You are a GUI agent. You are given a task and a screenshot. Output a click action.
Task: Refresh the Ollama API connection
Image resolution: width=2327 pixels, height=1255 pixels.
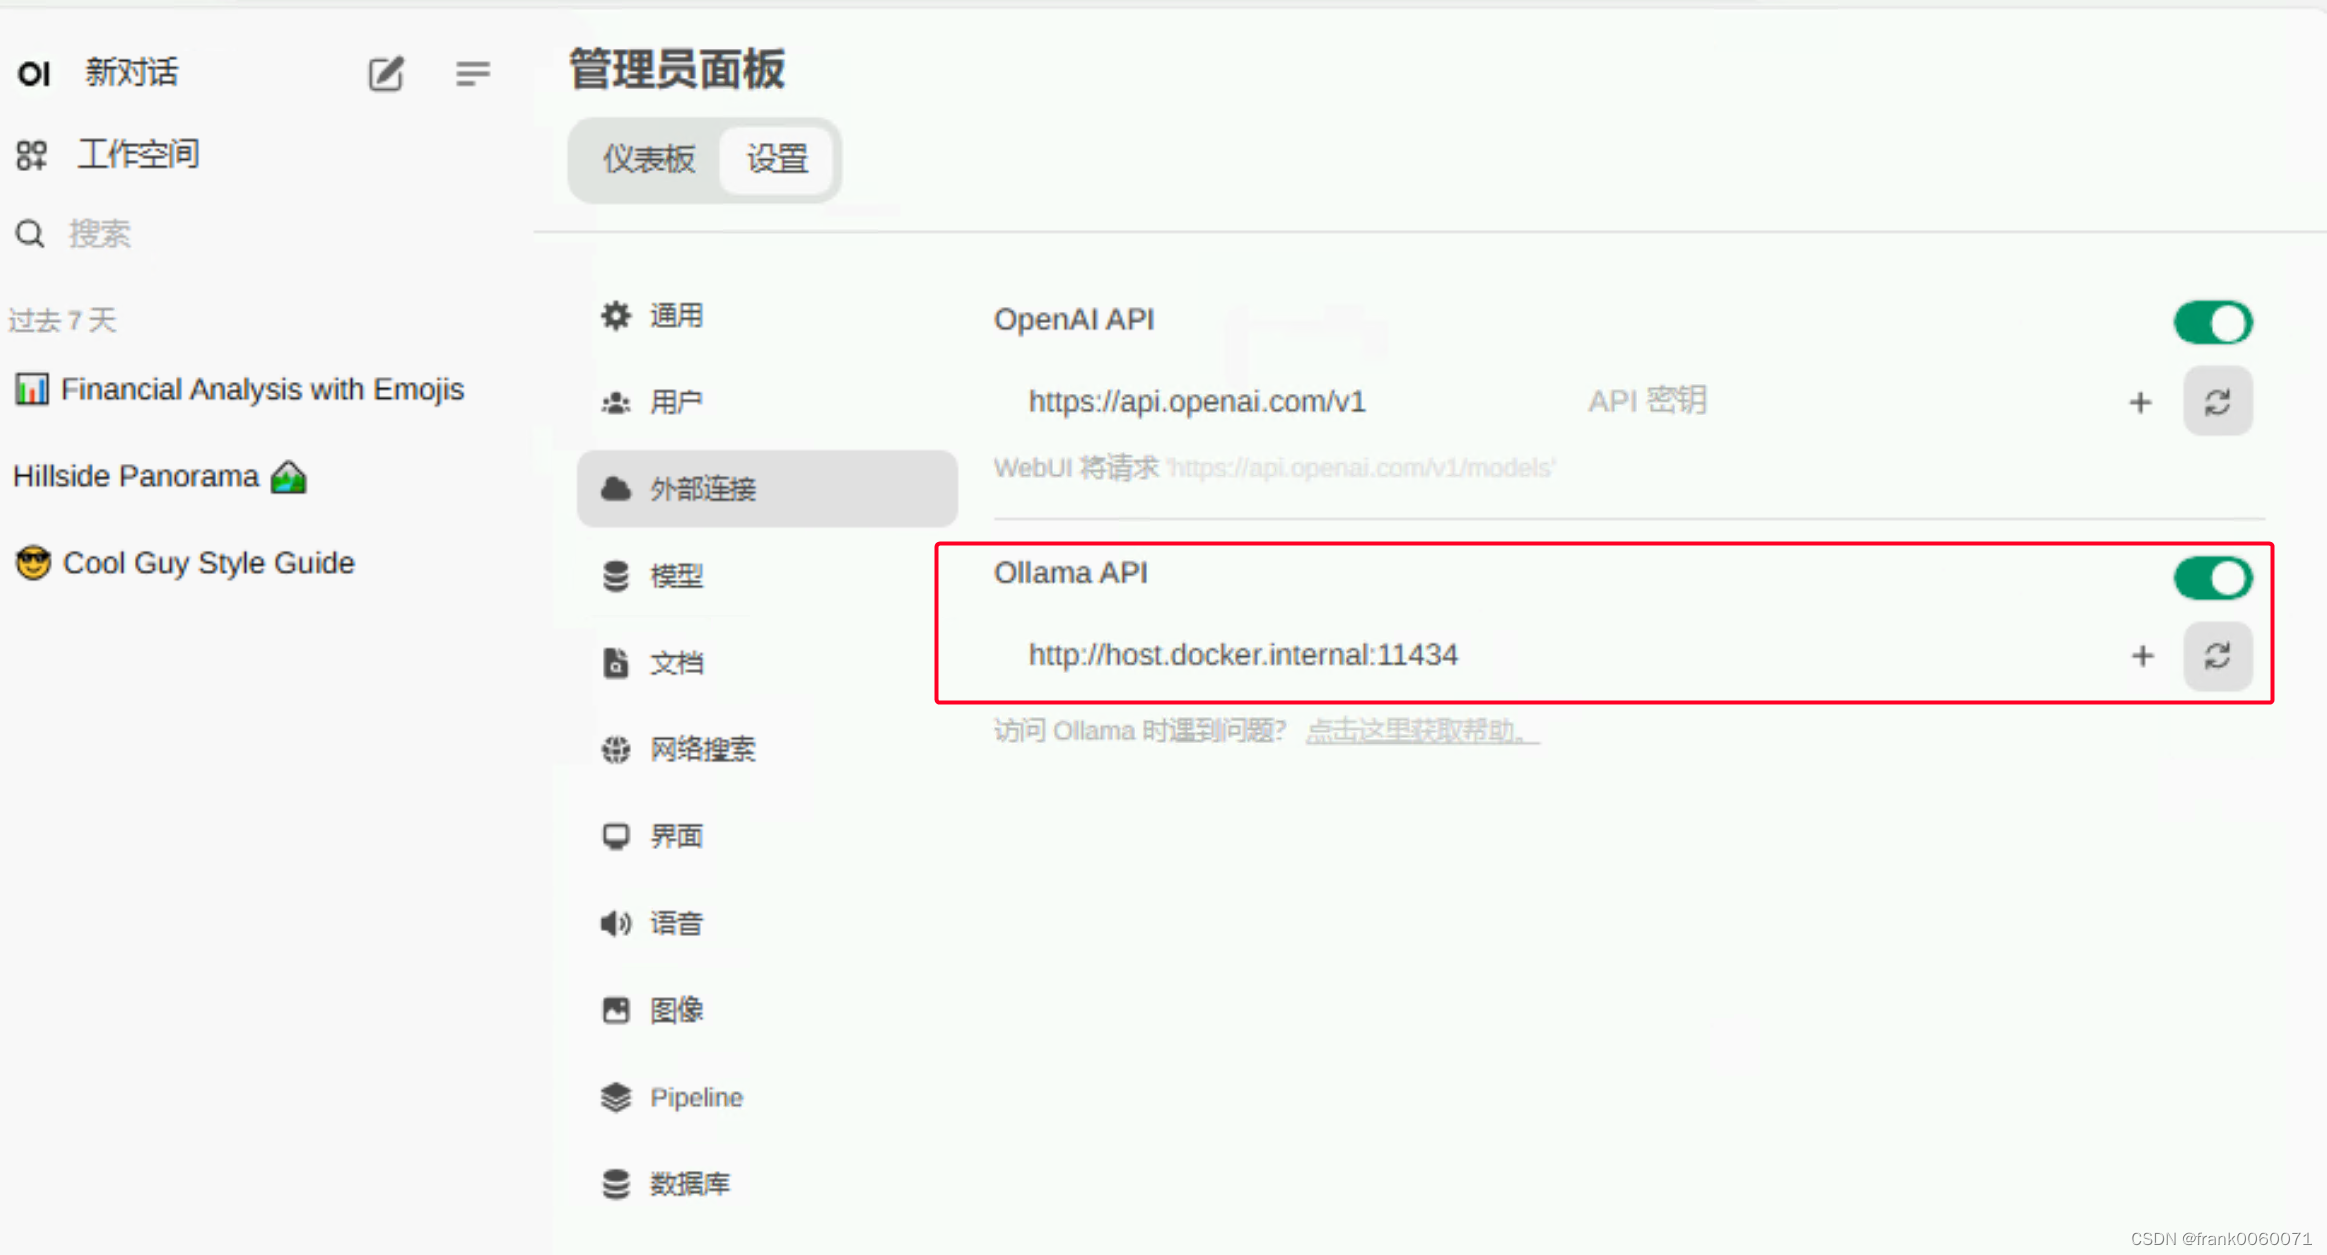pyautogui.click(x=2217, y=656)
